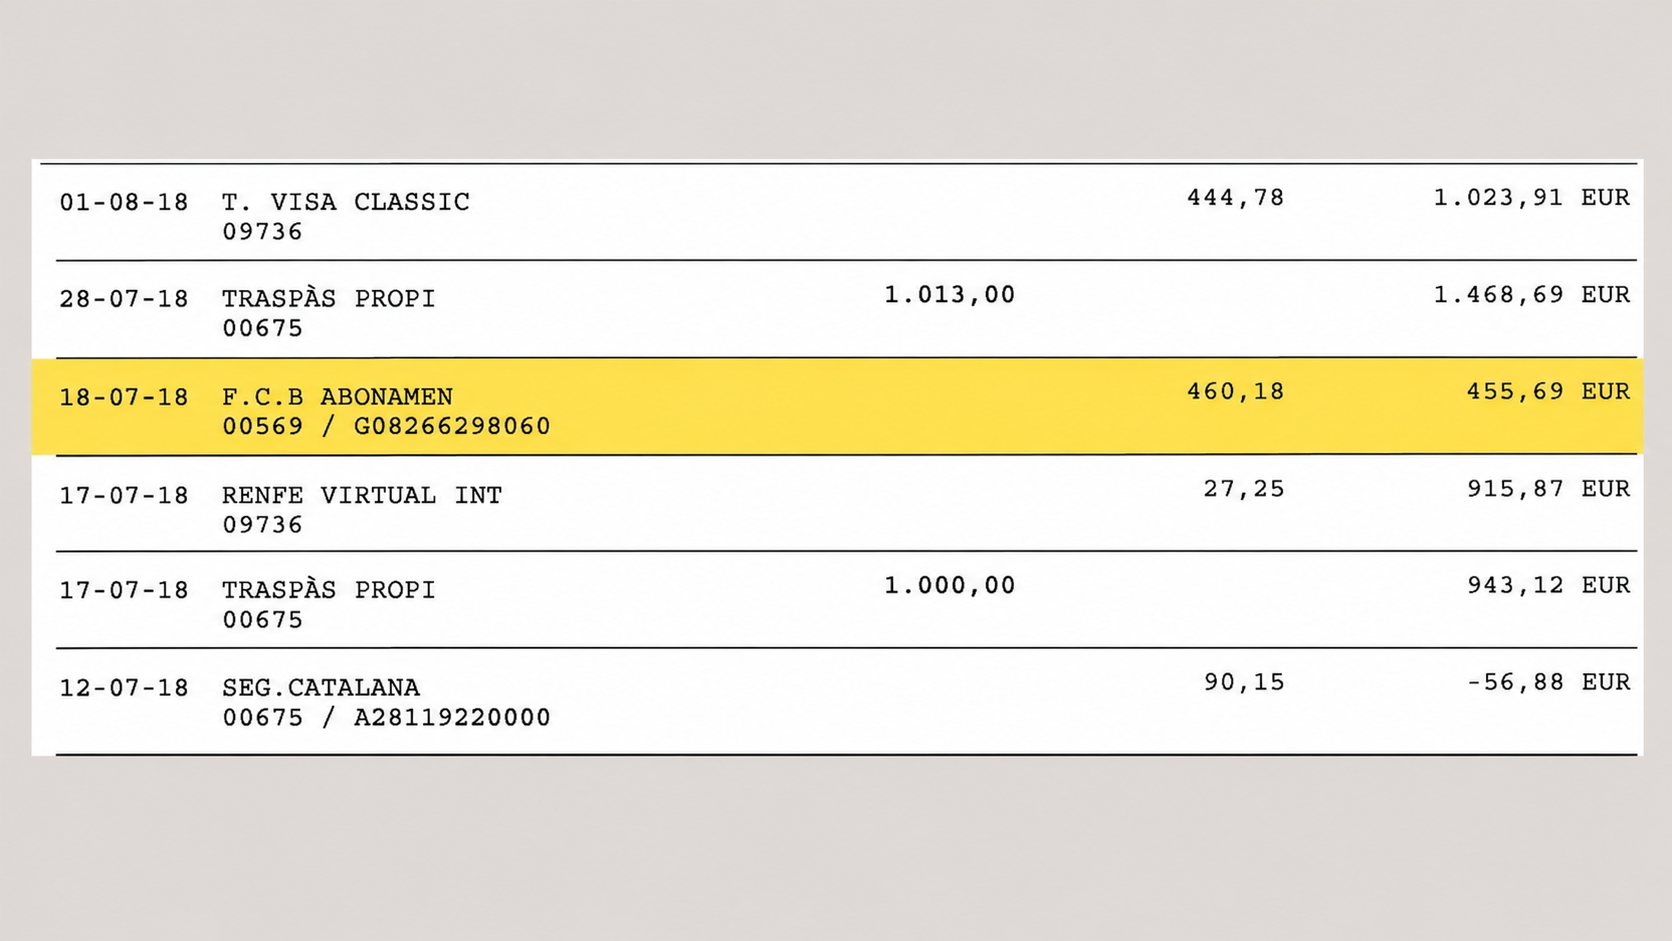Click the date 01-08-18

(124, 202)
